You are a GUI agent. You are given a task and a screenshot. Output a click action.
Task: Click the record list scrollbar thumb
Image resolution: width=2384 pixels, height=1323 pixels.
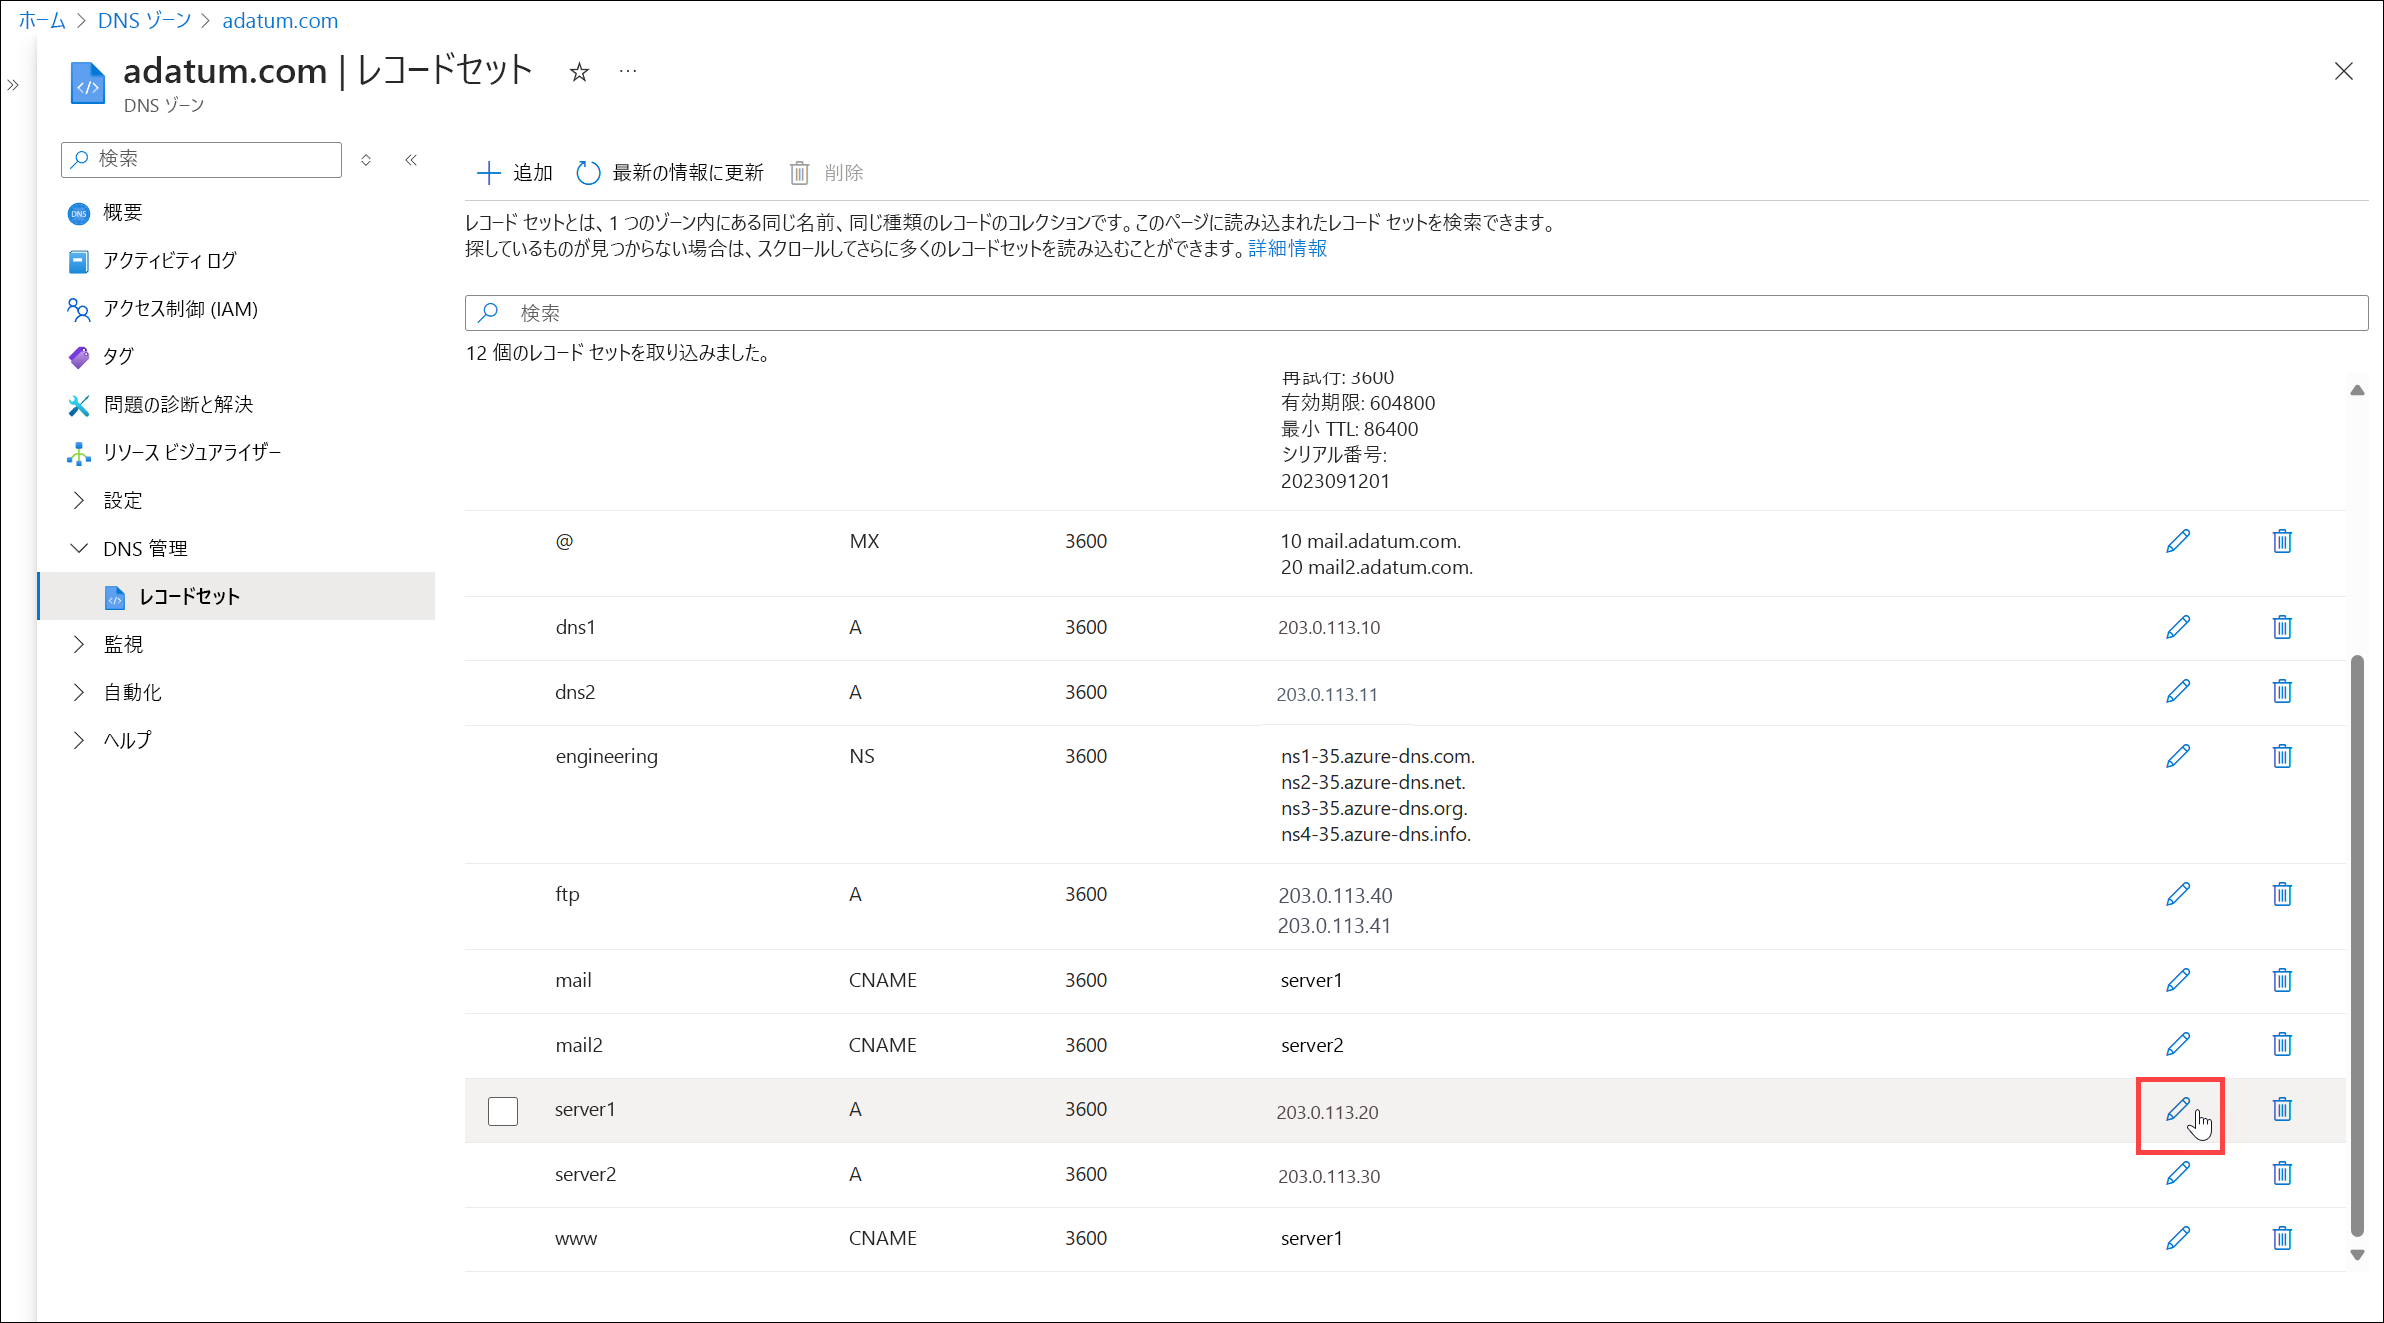(2357, 945)
